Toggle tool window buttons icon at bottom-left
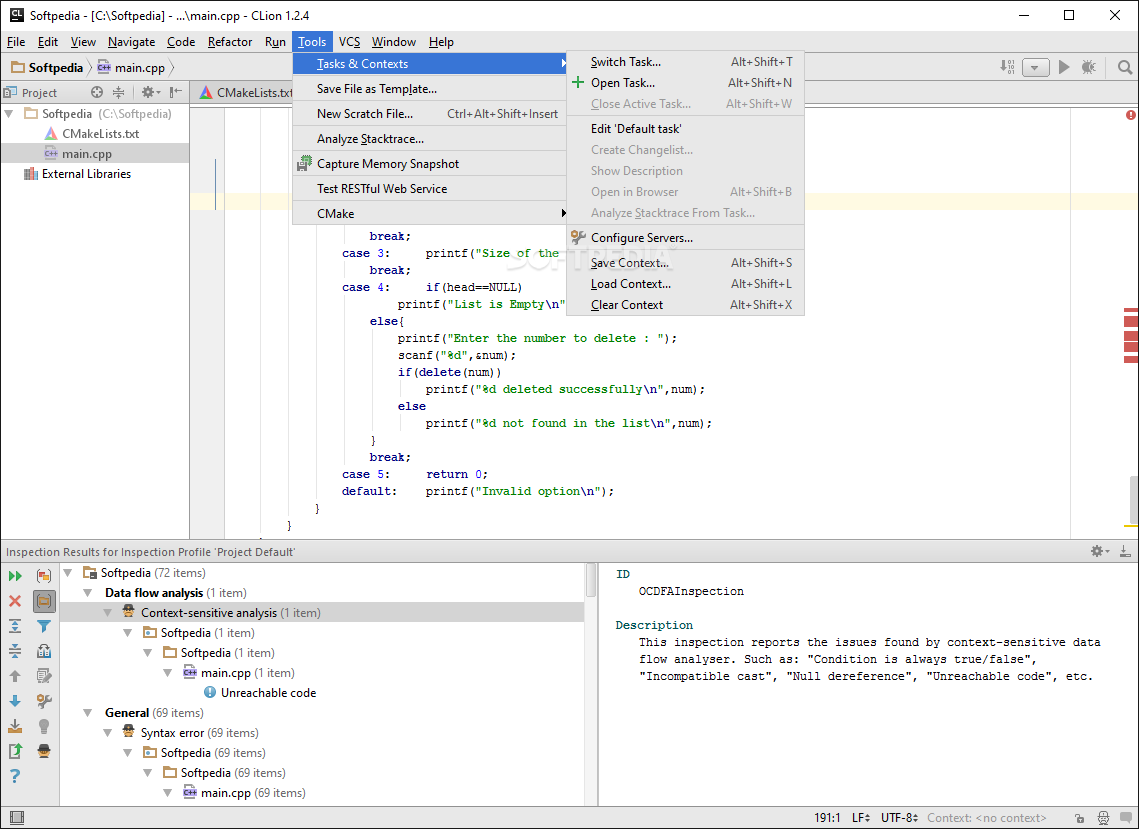Image resolution: width=1139 pixels, height=829 pixels. 17,818
